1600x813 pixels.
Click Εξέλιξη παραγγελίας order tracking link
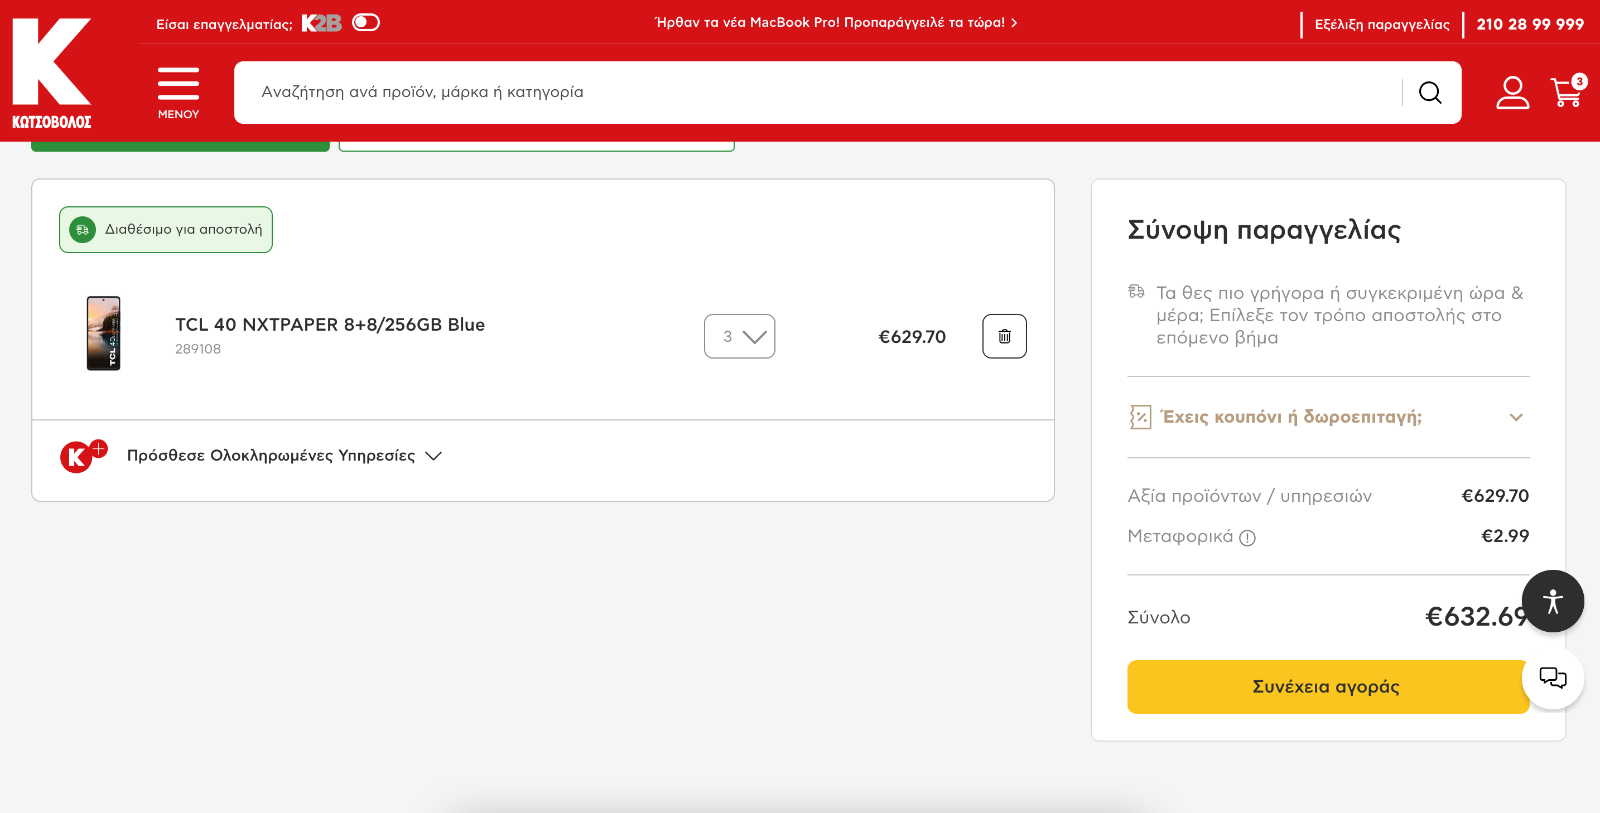click(1381, 25)
